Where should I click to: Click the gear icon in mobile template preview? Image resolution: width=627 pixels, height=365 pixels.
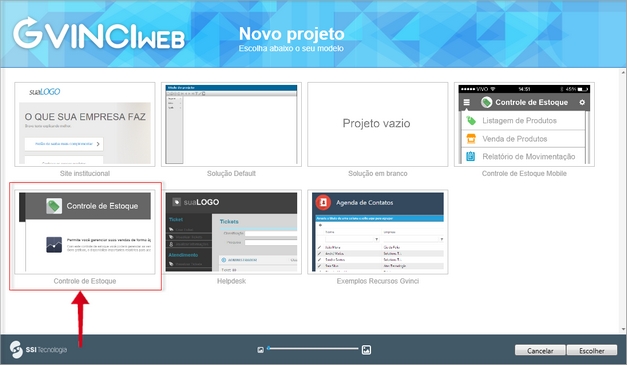click(582, 102)
